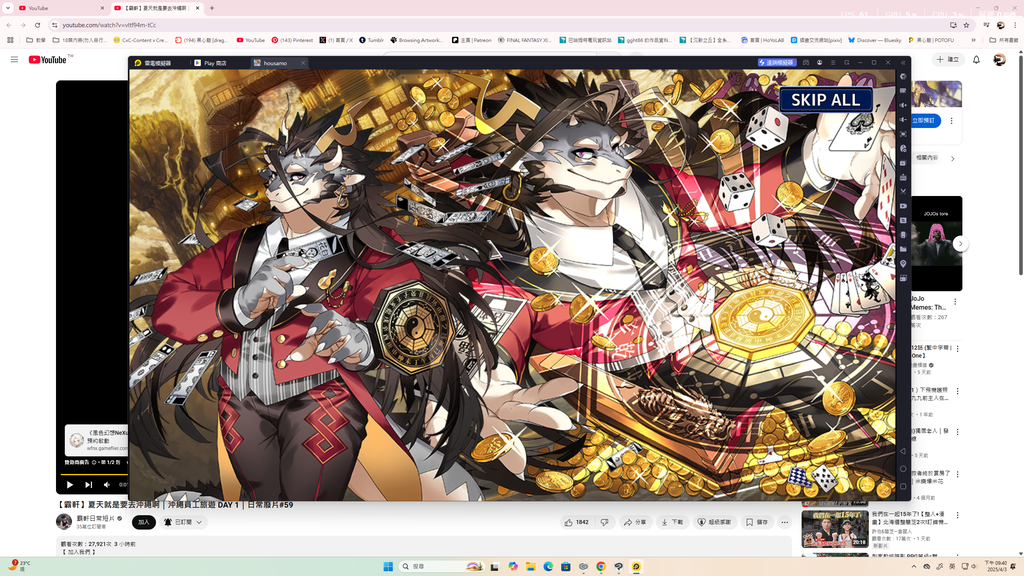The width and height of the screenshot is (1024, 576).
Task: Click the 下載 download button
Action: (x=672, y=522)
